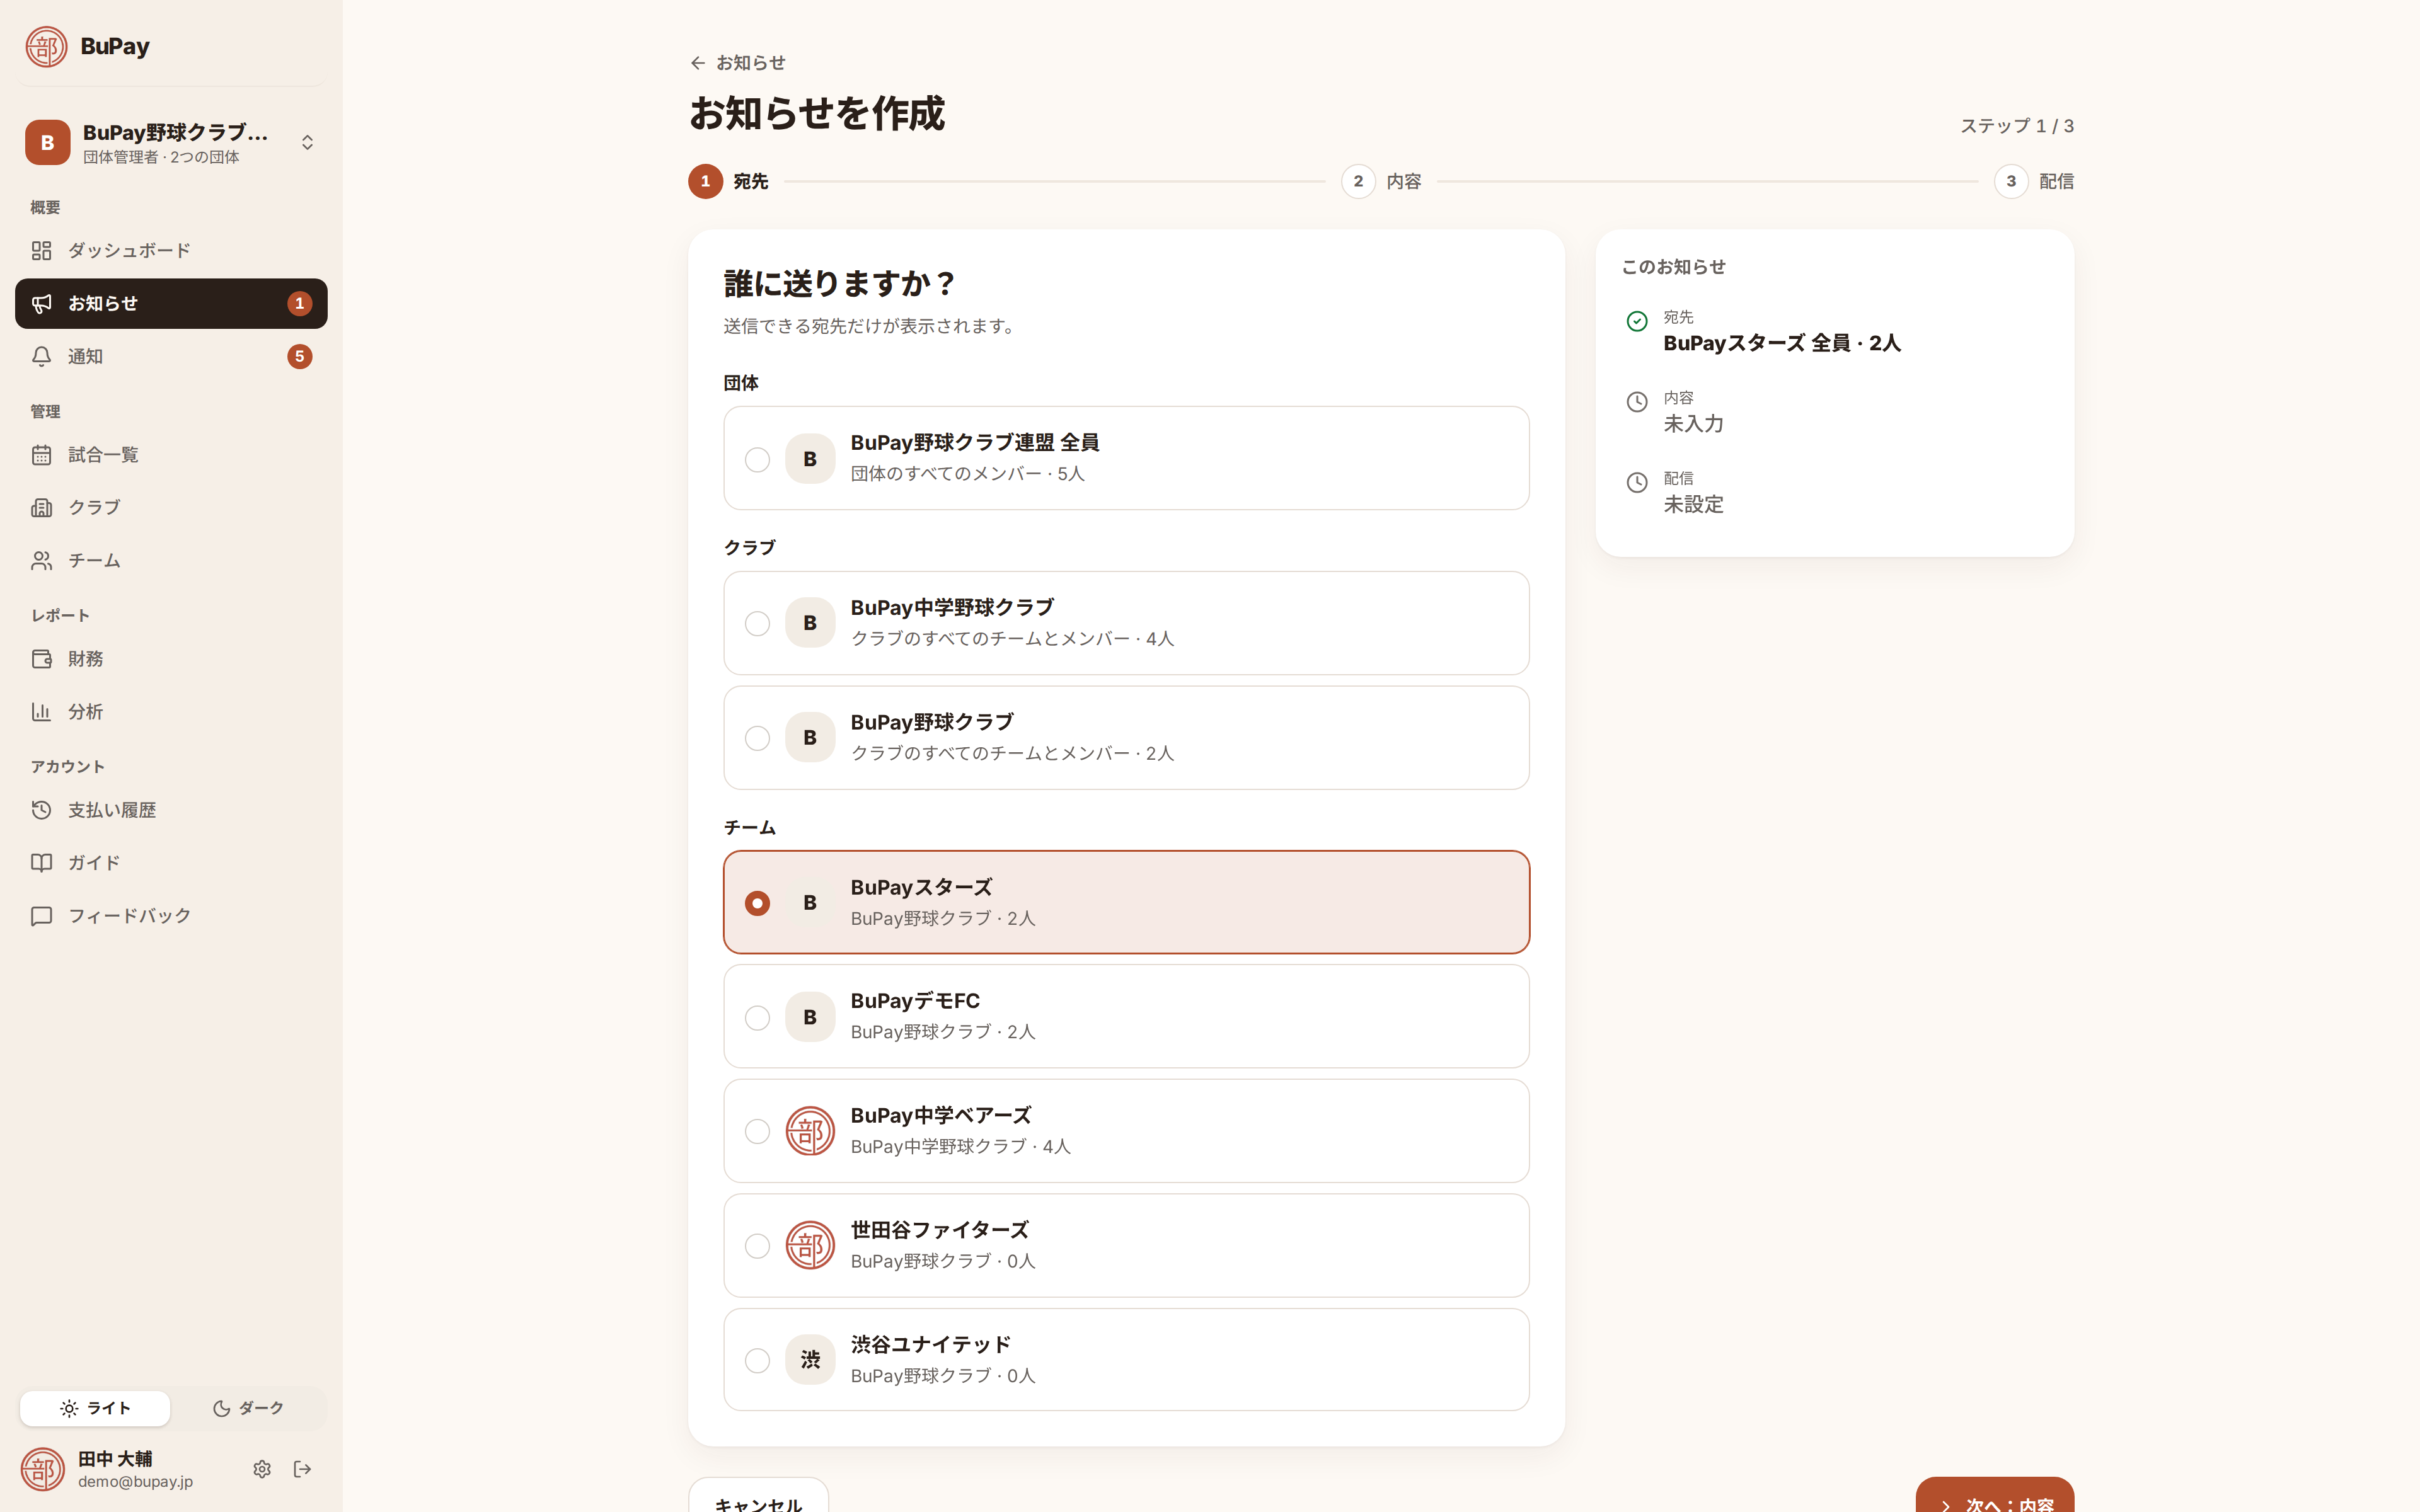
Task: Click the back arrow beside お知らせ
Action: [x=698, y=63]
